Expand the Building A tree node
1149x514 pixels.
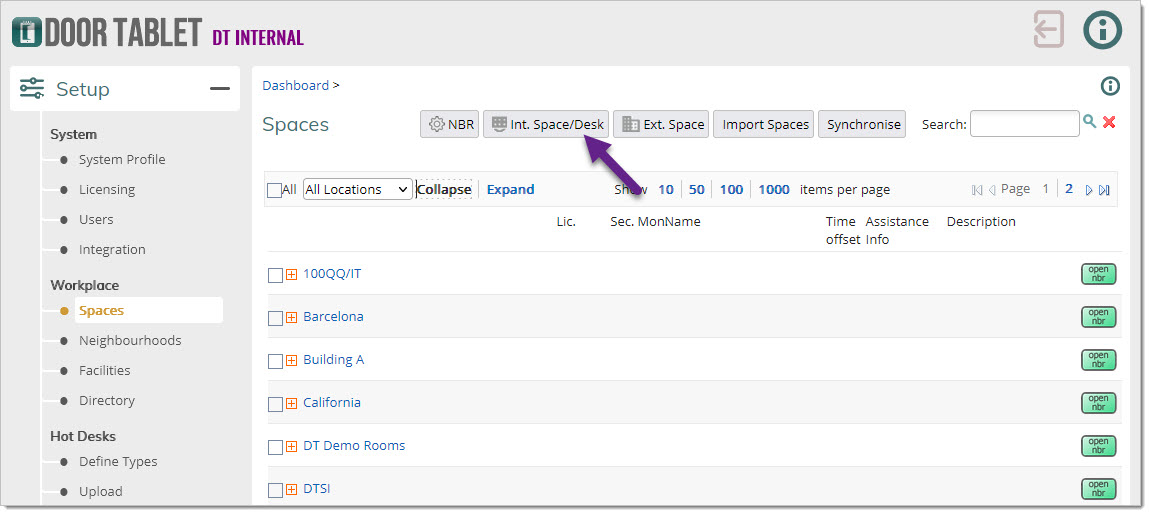point(292,361)
